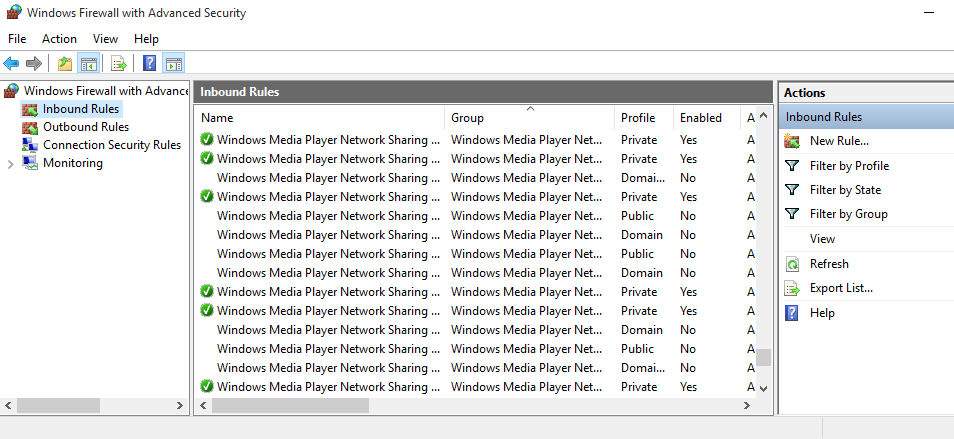Click the Export List toolbar icon
This screenshot has width=954, height=439.
coord(119,63)
